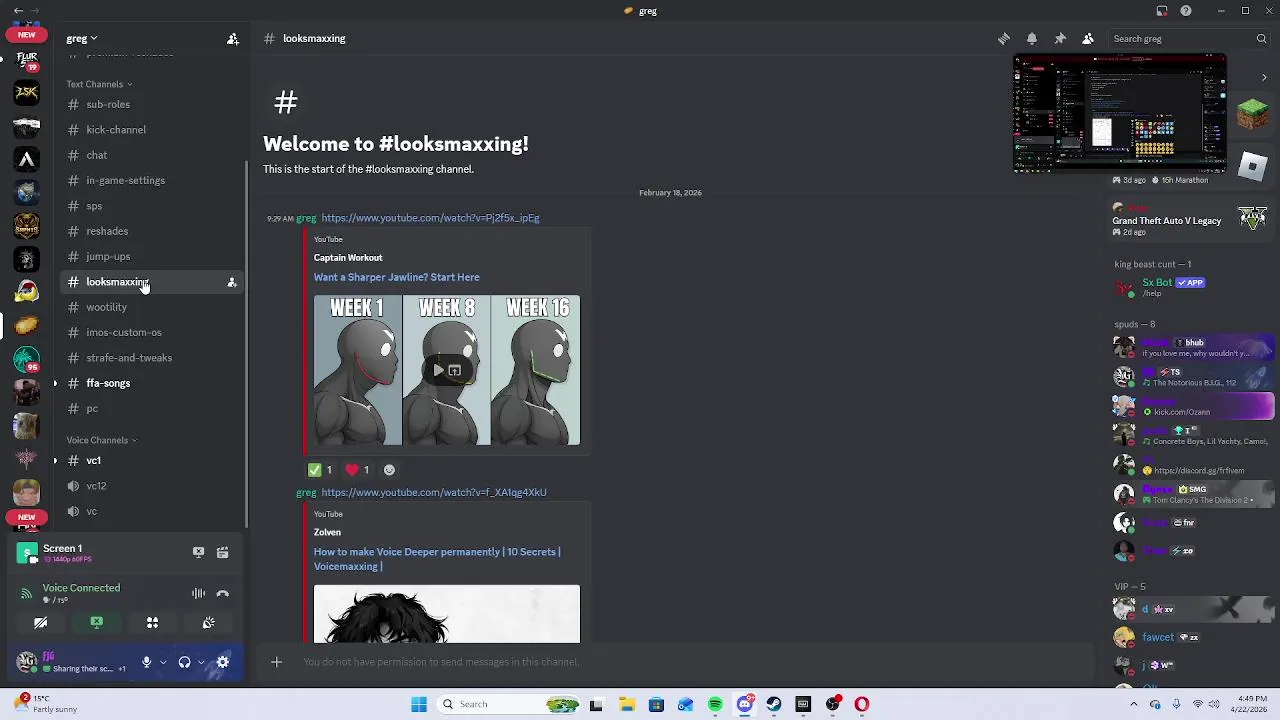Mute the microphone
The width and height of the screenshot is (1280, 720).
(x=146, y=662)
